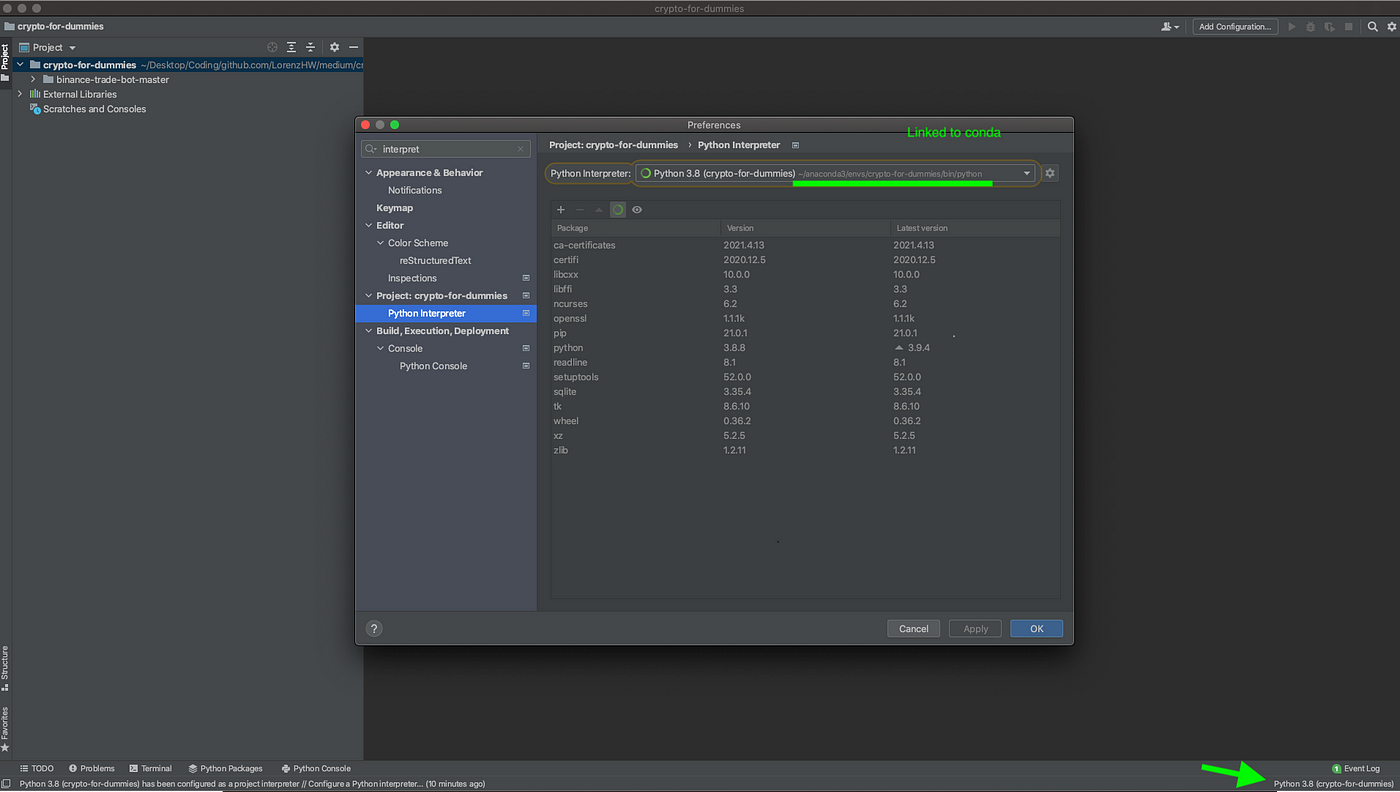This screenshot has width=1400, height=792.
Task: Select the zlib package row
Action: [x=805, y=450]
